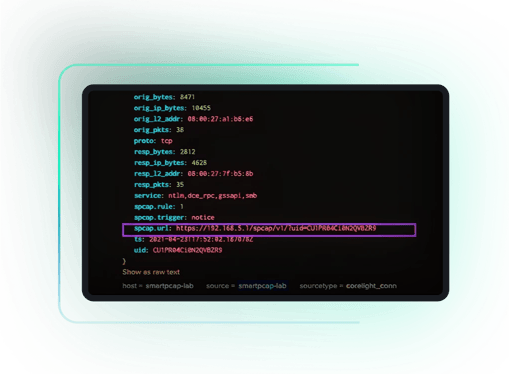This screenshot has height=374, width=509.
Task: Click the orig_bytes field name
Action: (x=154, y=97)
